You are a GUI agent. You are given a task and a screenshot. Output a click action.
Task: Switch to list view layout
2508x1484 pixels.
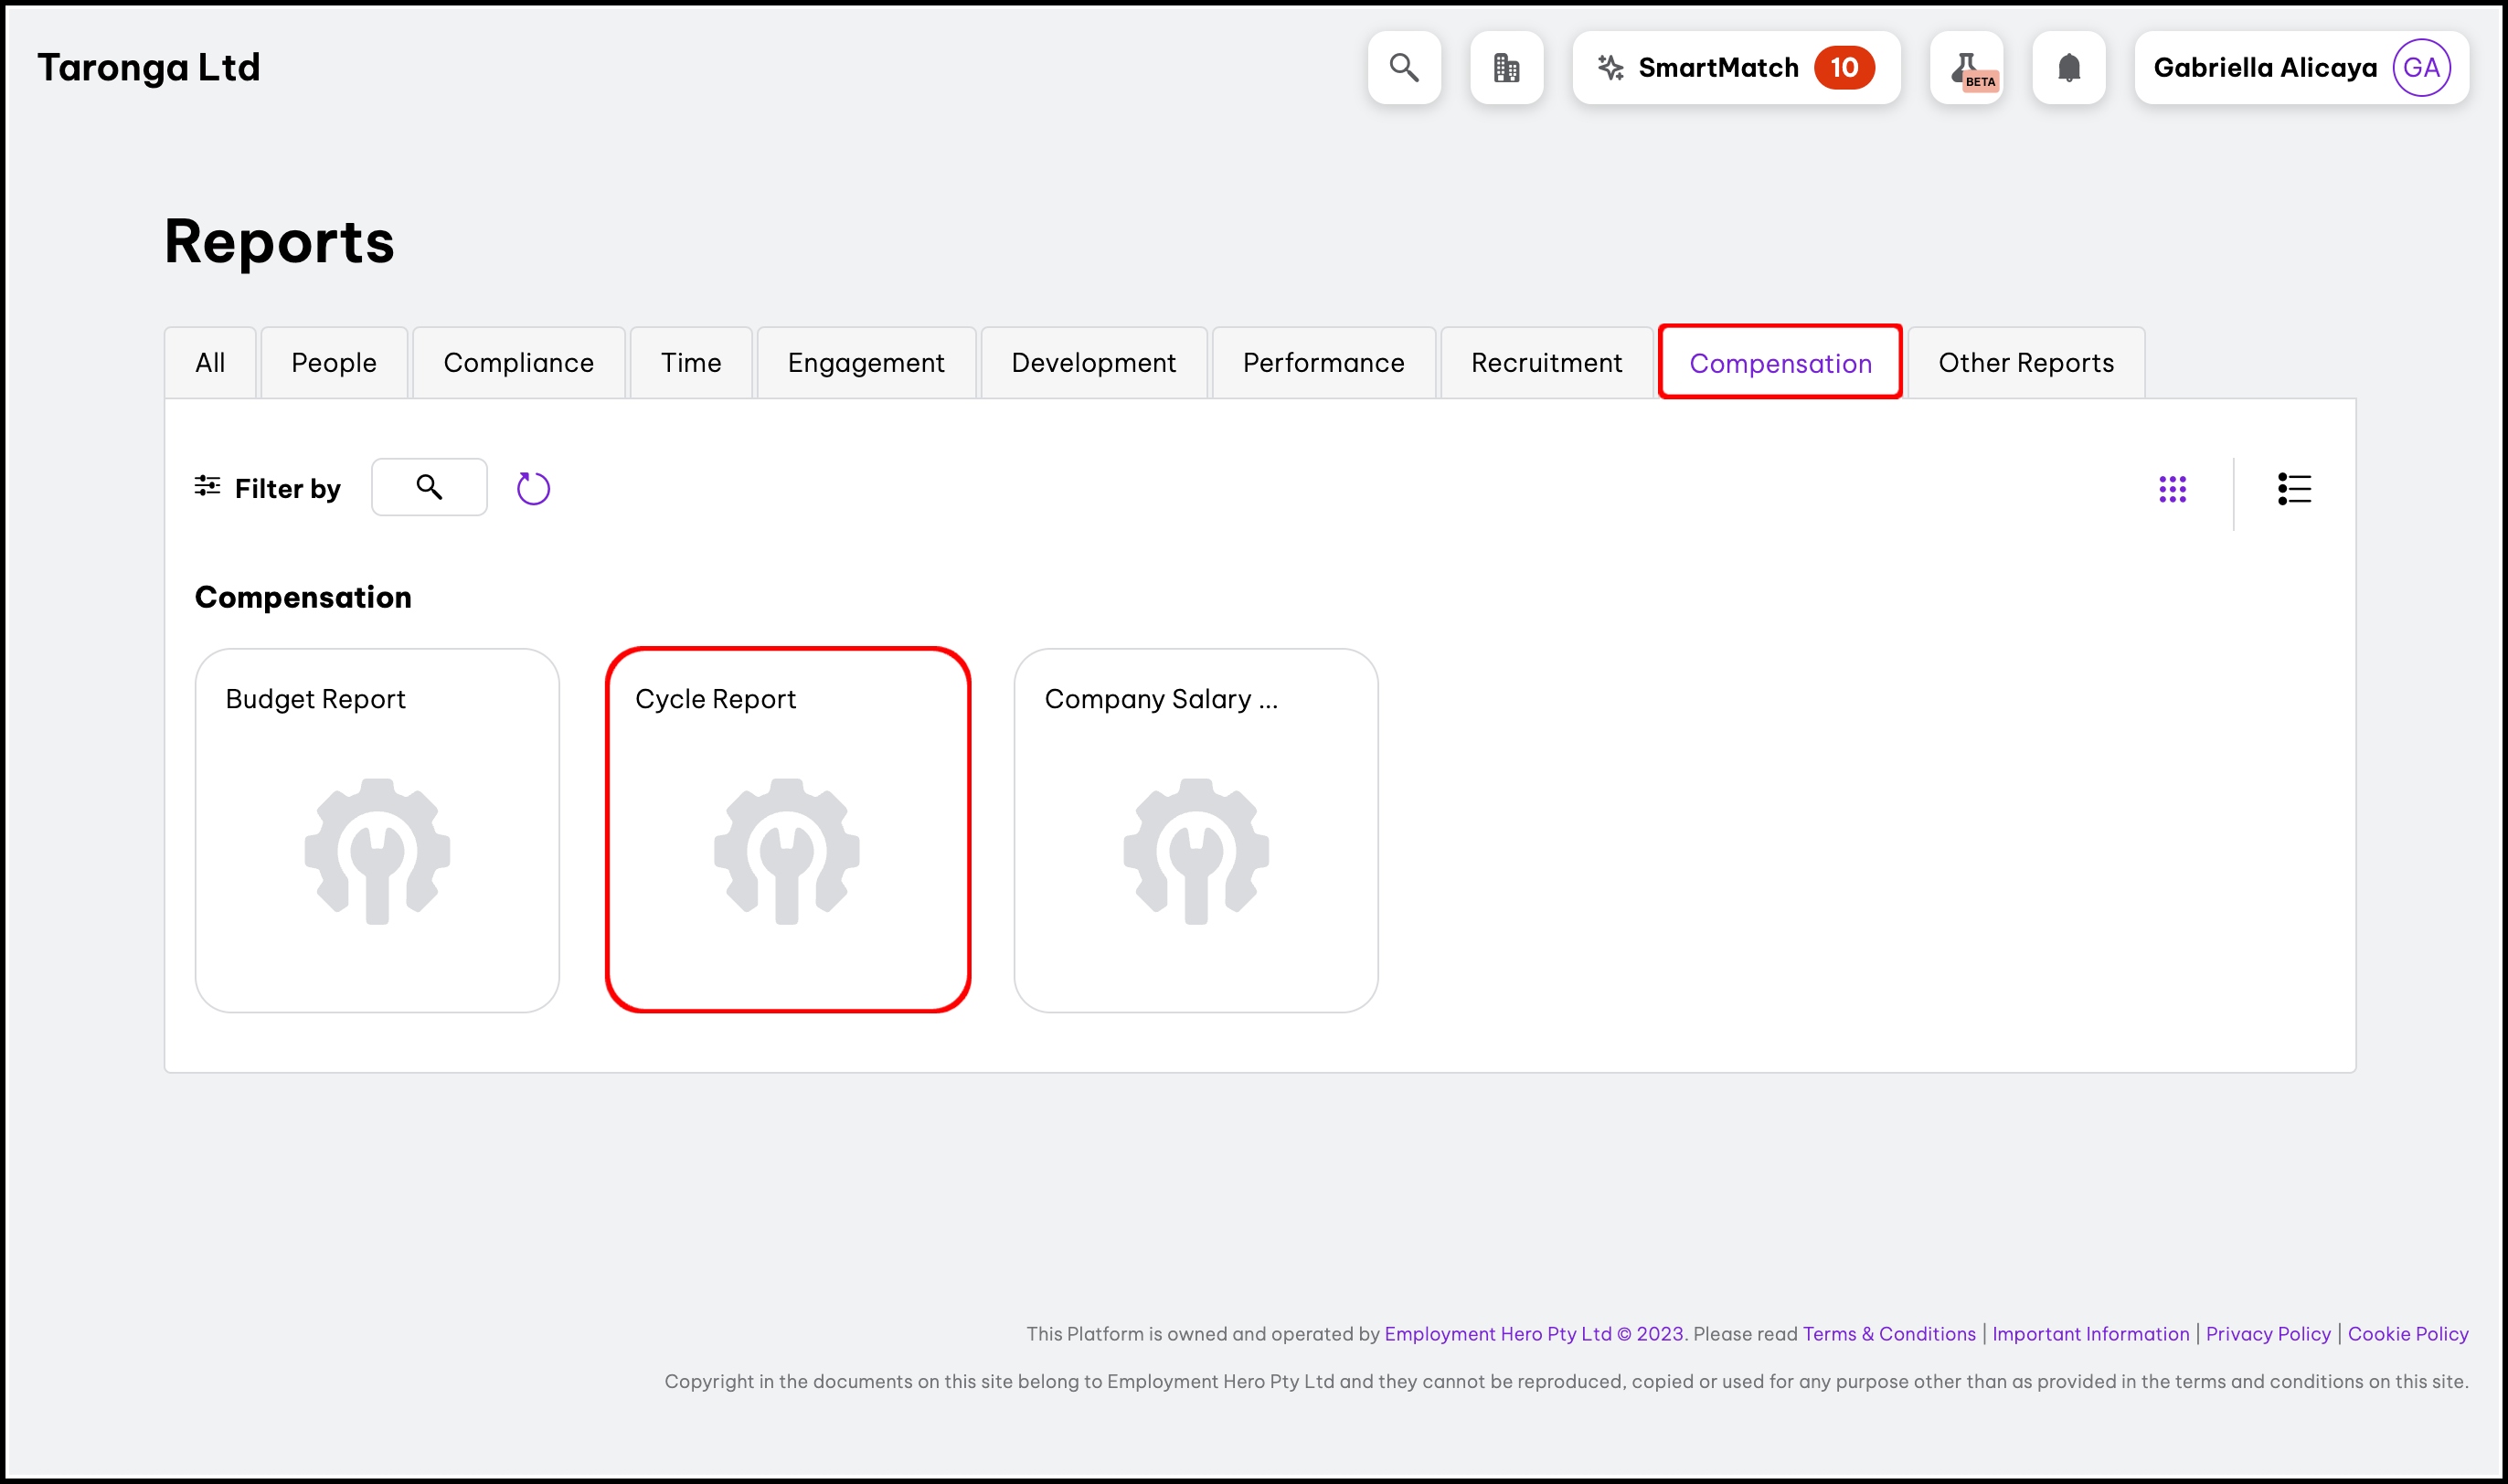click(x=2294, y=489)
